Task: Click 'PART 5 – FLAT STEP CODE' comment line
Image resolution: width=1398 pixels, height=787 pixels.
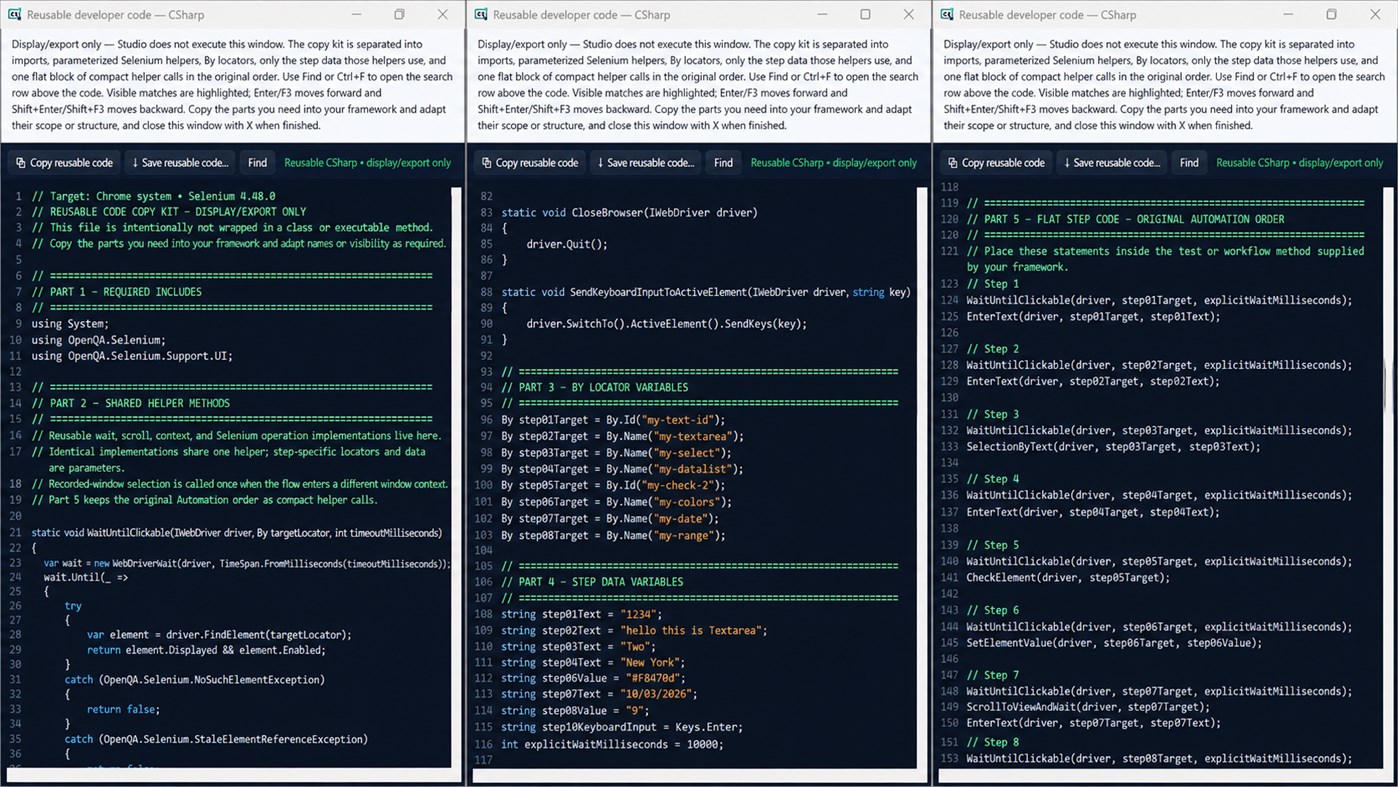Action: (x=1125, y=219)
